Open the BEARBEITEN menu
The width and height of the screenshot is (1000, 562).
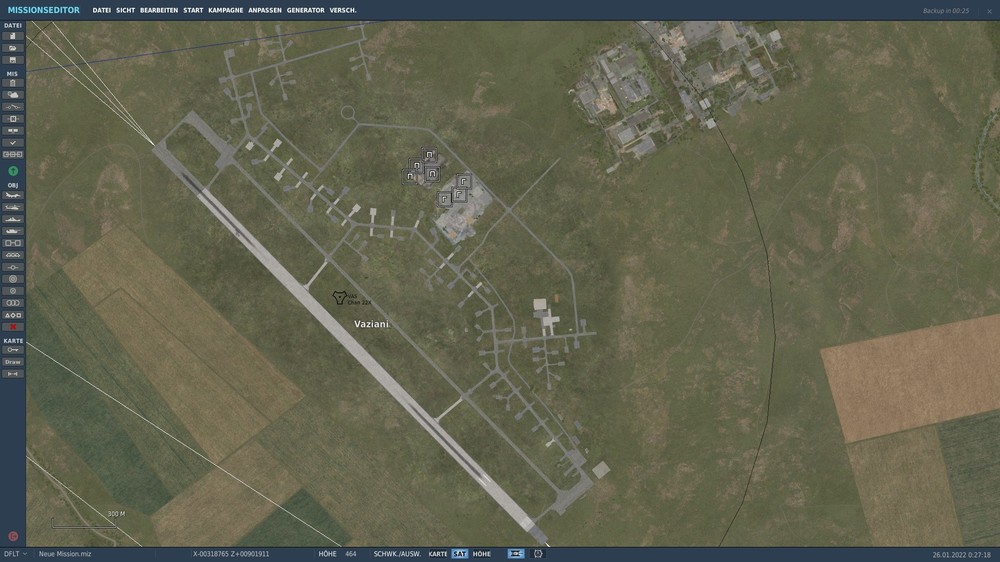[x=159, y=10]
